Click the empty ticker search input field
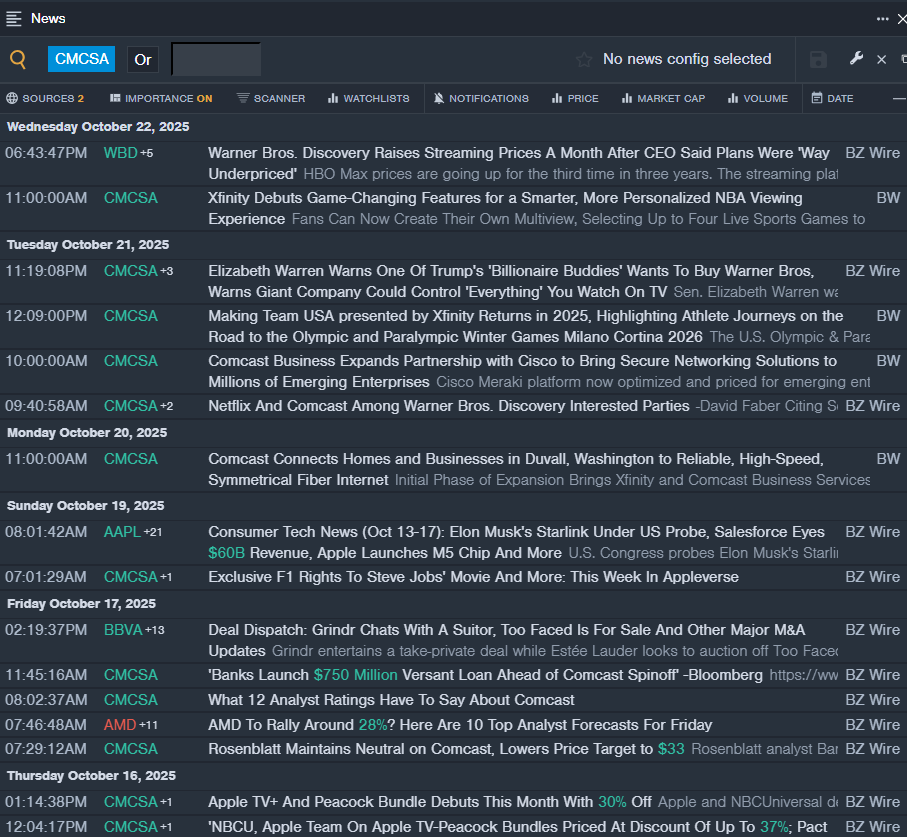This screenshot has width=907, height=837. 216,59
